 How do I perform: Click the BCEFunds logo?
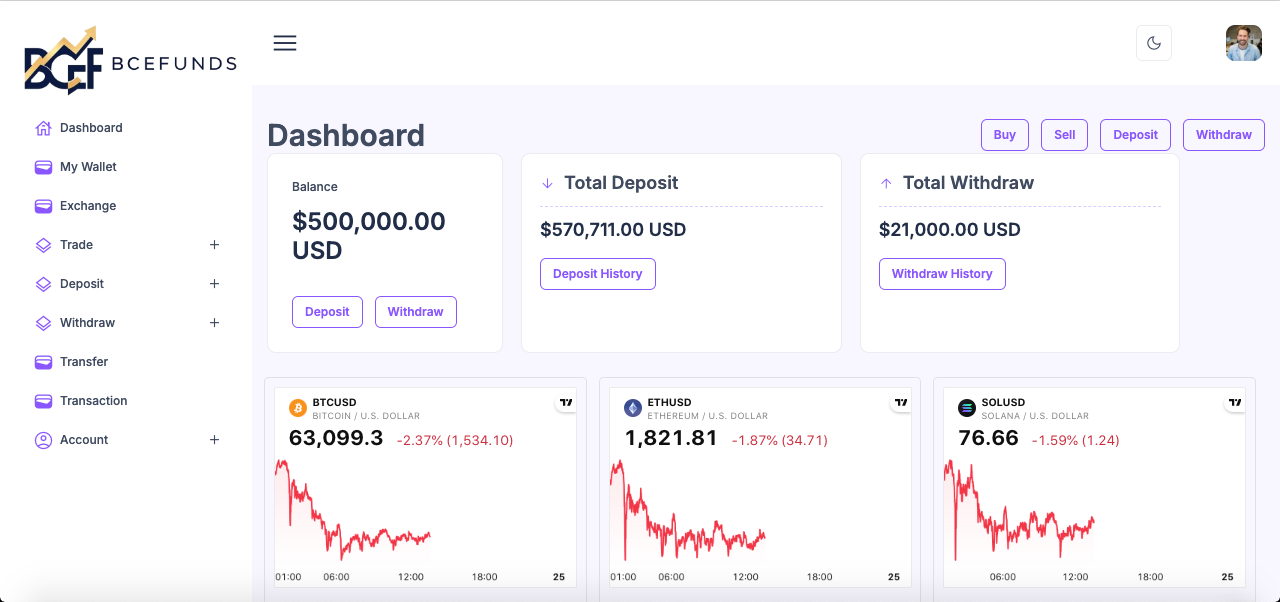coord(130,61)
